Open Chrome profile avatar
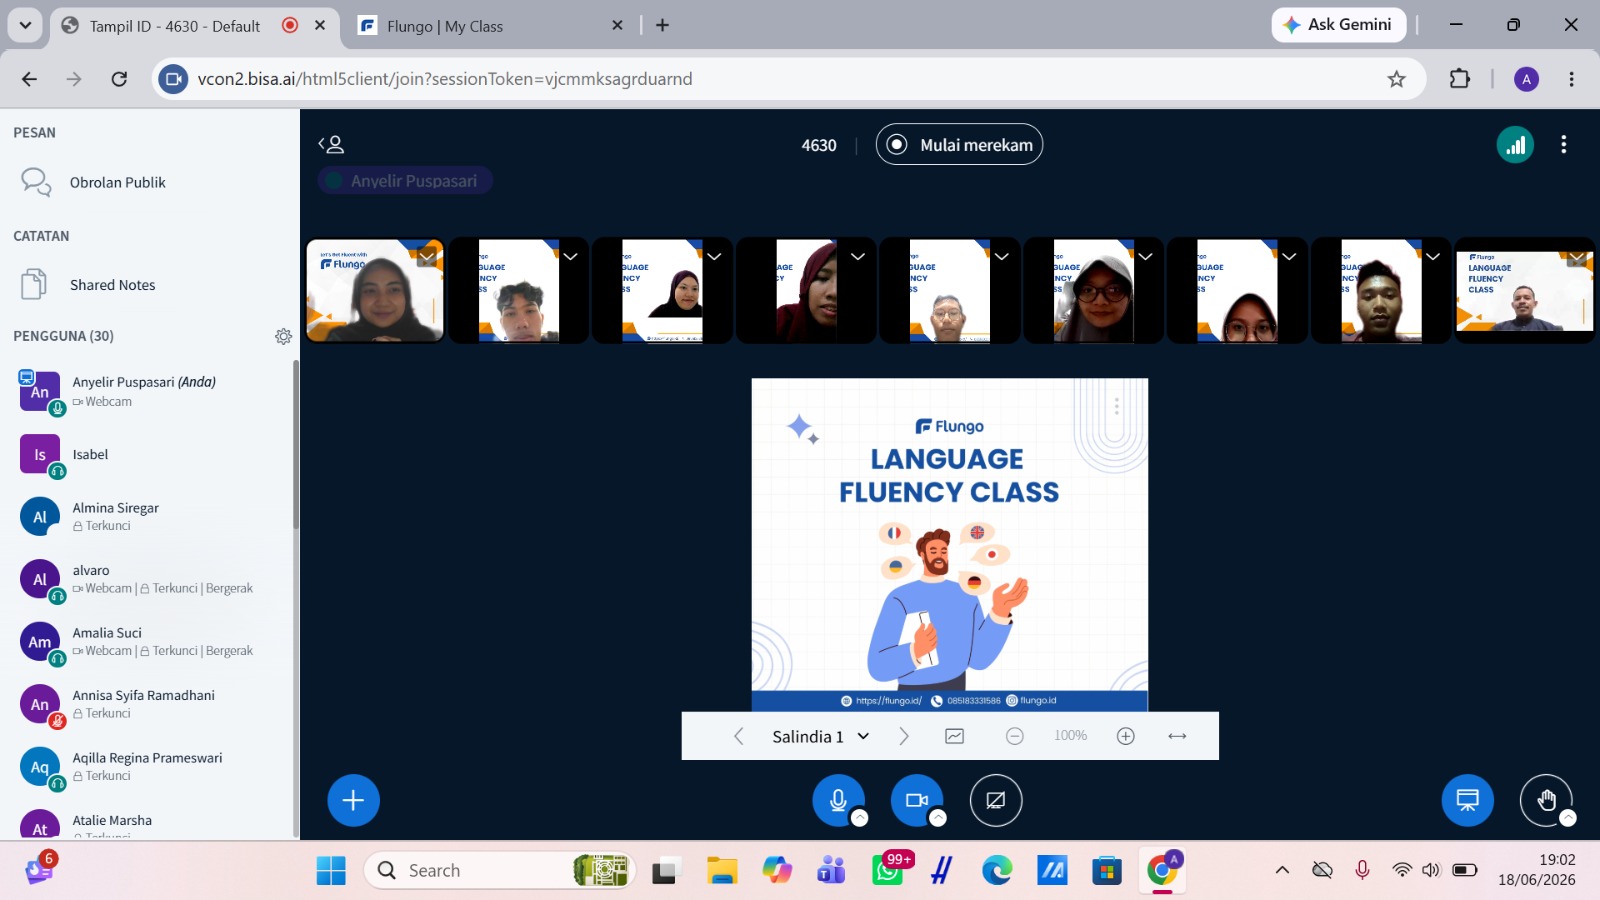 [1526, 79]
